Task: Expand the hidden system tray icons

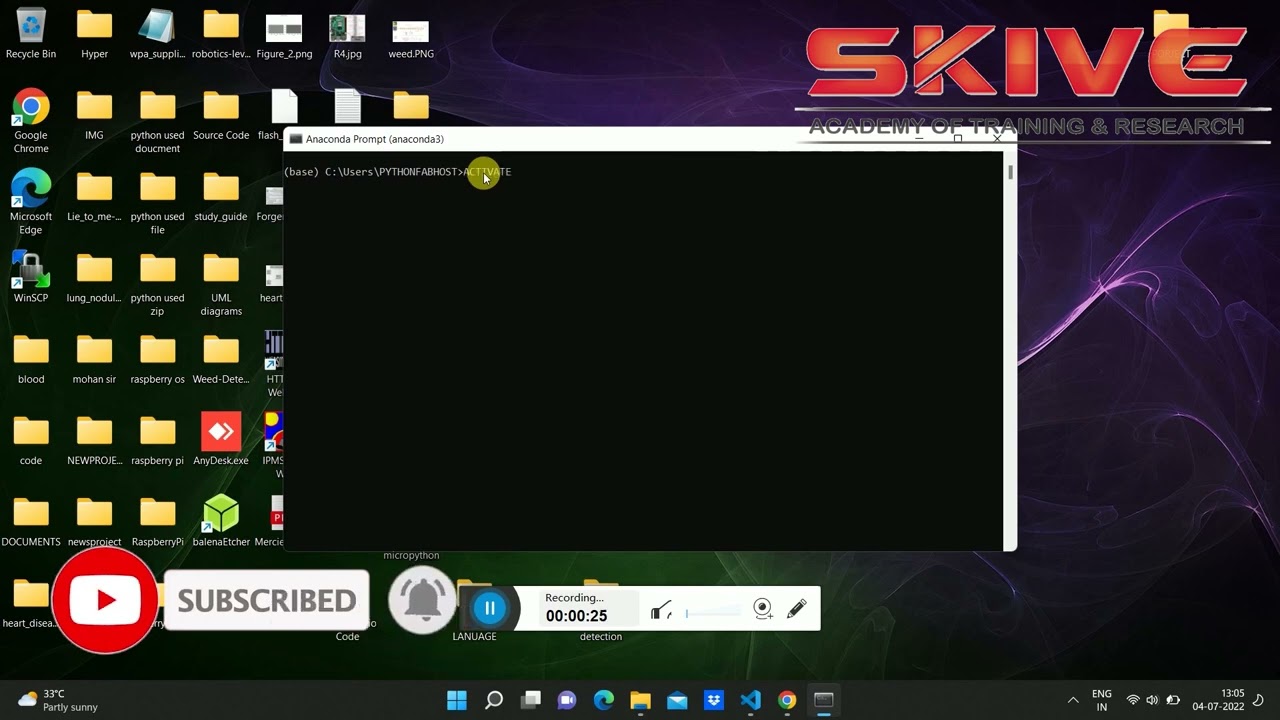Action: click(1073, 700)
